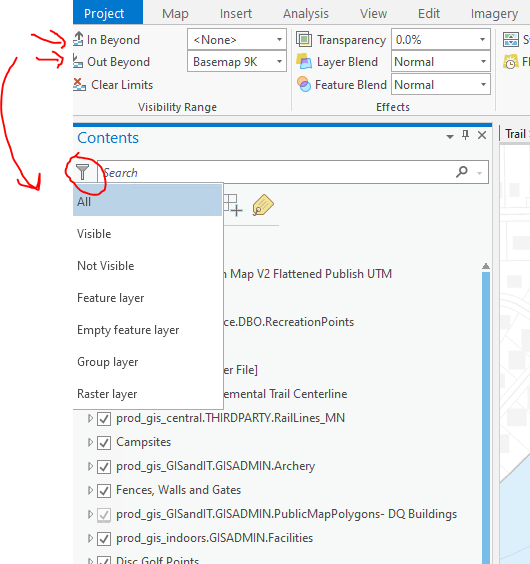The image size is (530, 564).
Task: Switch to the Edit ribbon tab
Action: [429, 13]
